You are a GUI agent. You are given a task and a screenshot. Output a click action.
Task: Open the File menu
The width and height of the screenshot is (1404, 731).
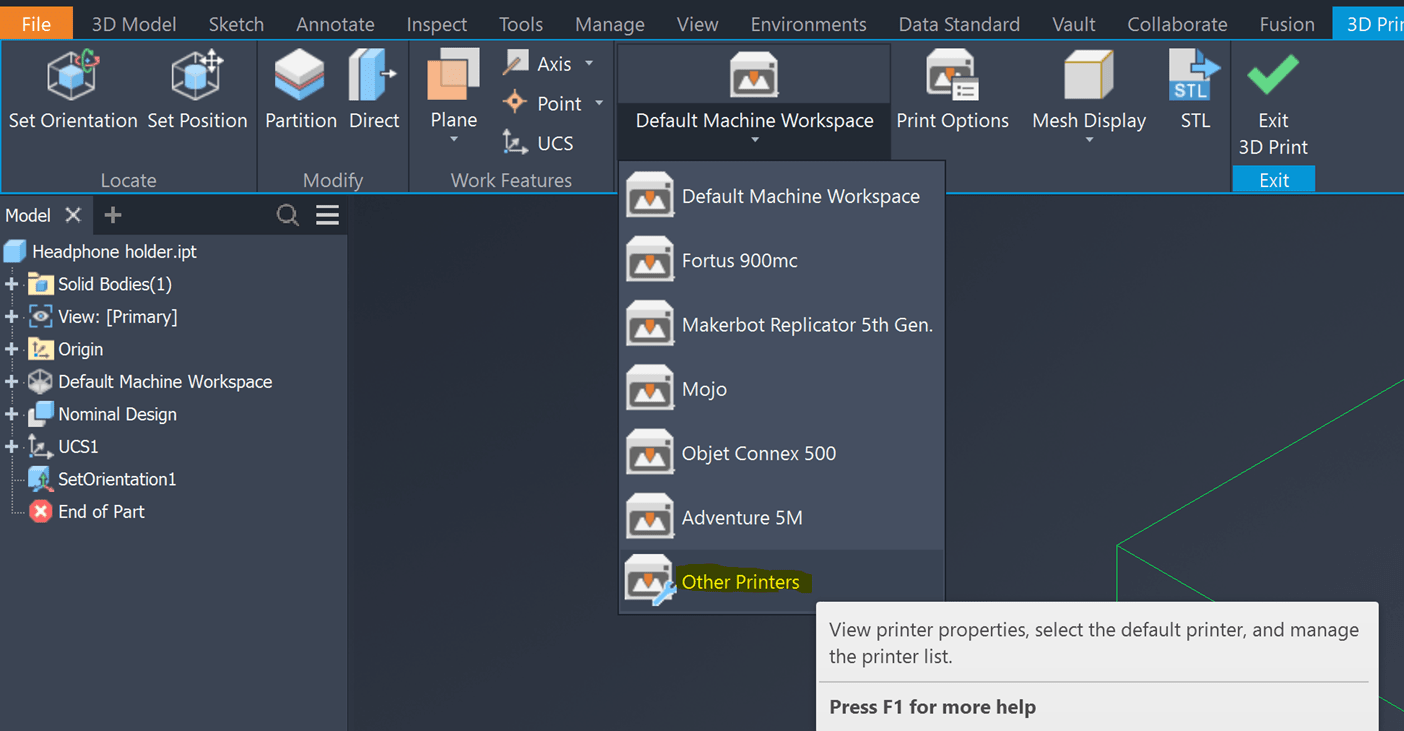click(36, 24)
